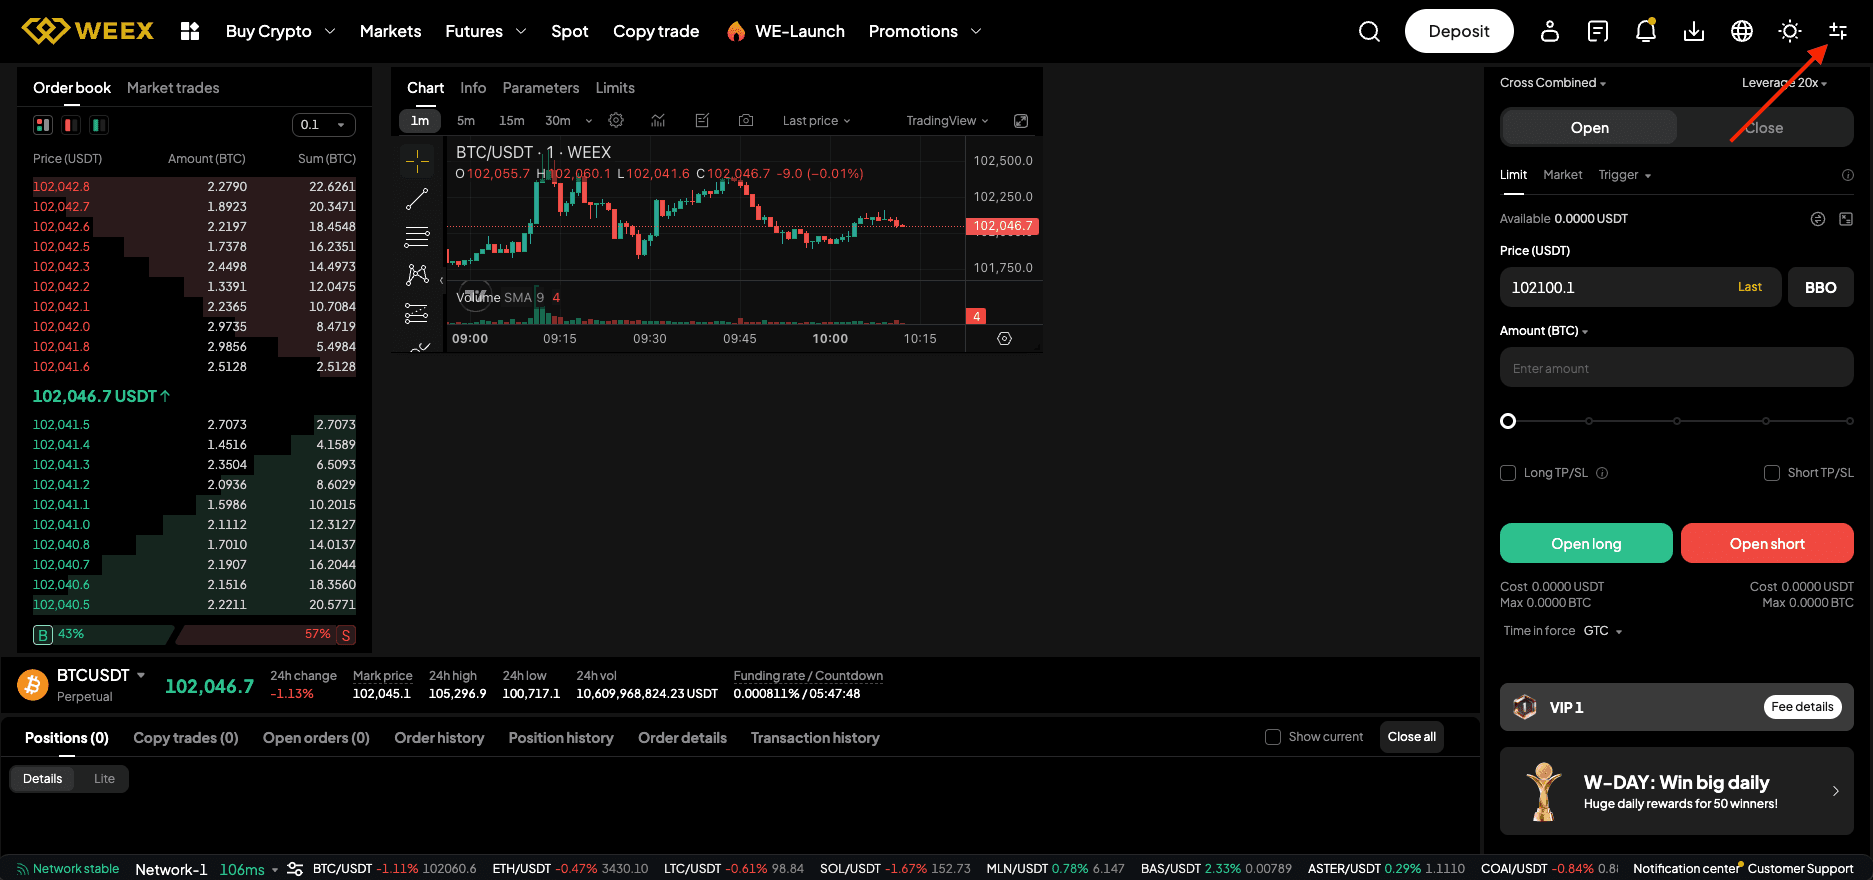Open the Leverage 20x dropdown
The height and width of the screenshot is (880, 1873).
(1784, 83)
